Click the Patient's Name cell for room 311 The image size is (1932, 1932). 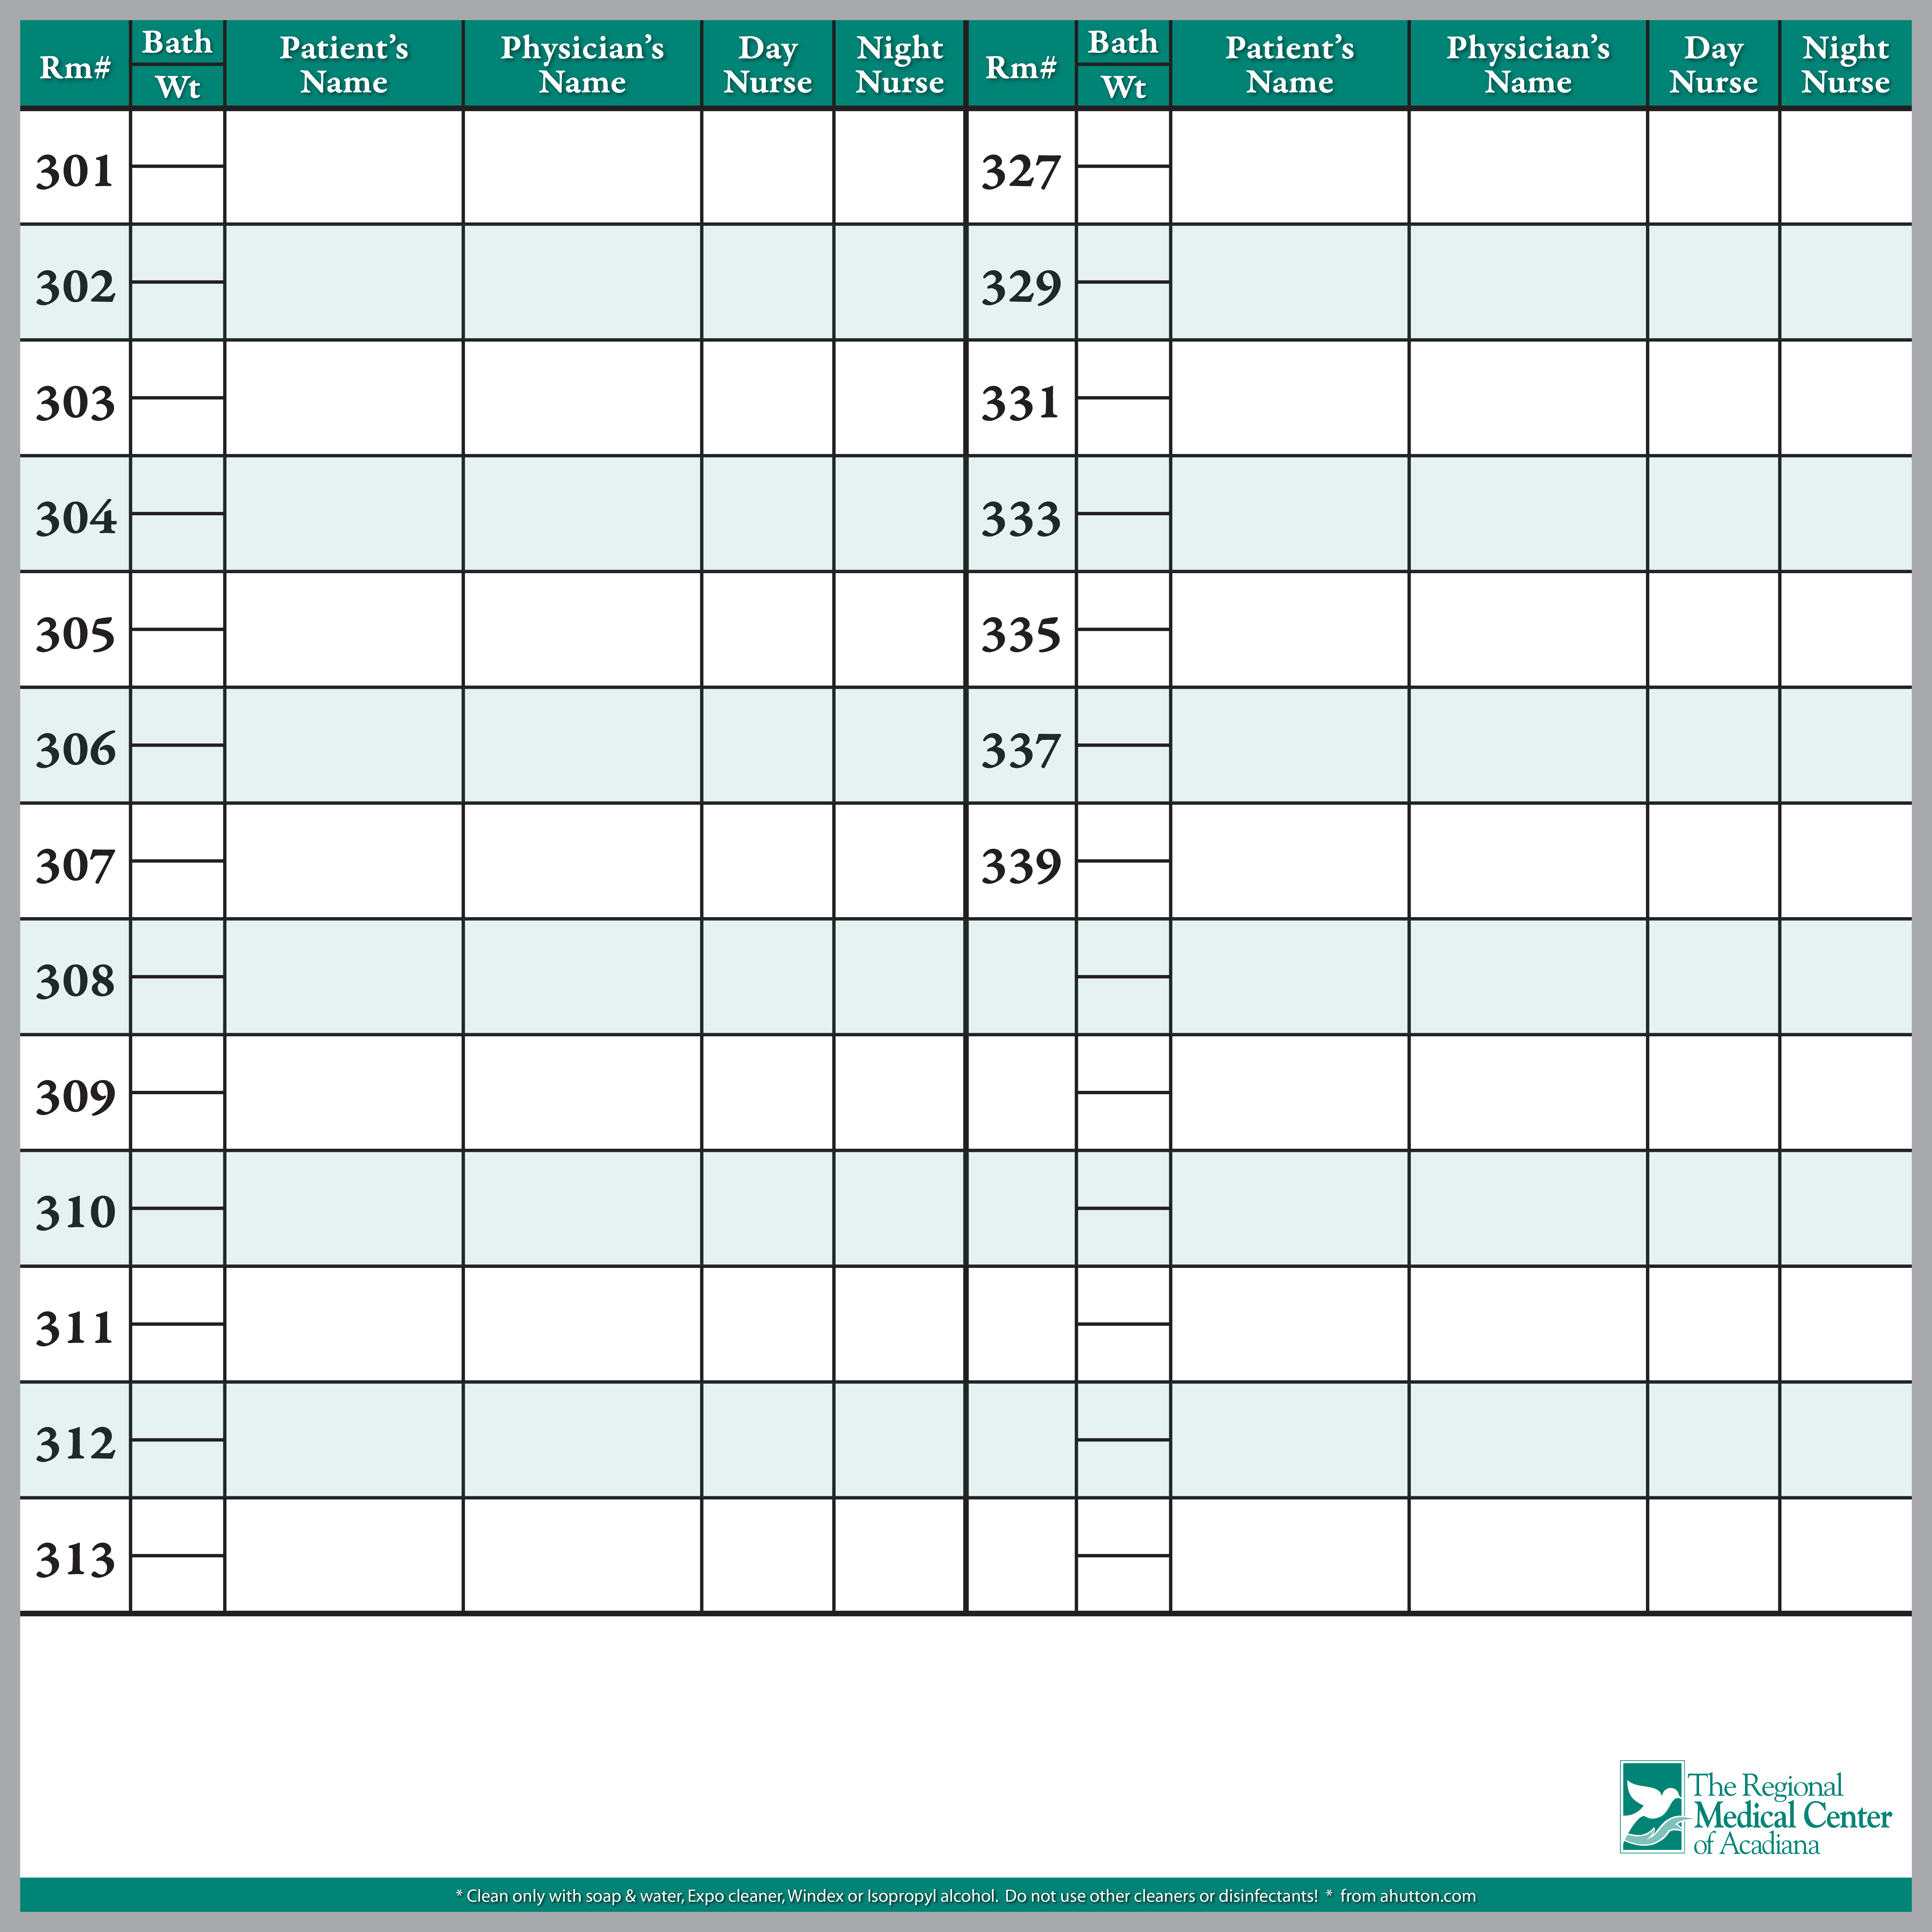pos(344,1324)
